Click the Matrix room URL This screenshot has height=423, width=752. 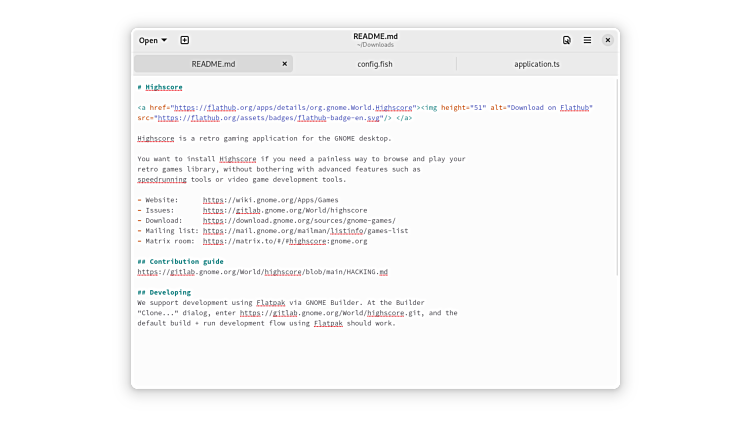[284, 241]
